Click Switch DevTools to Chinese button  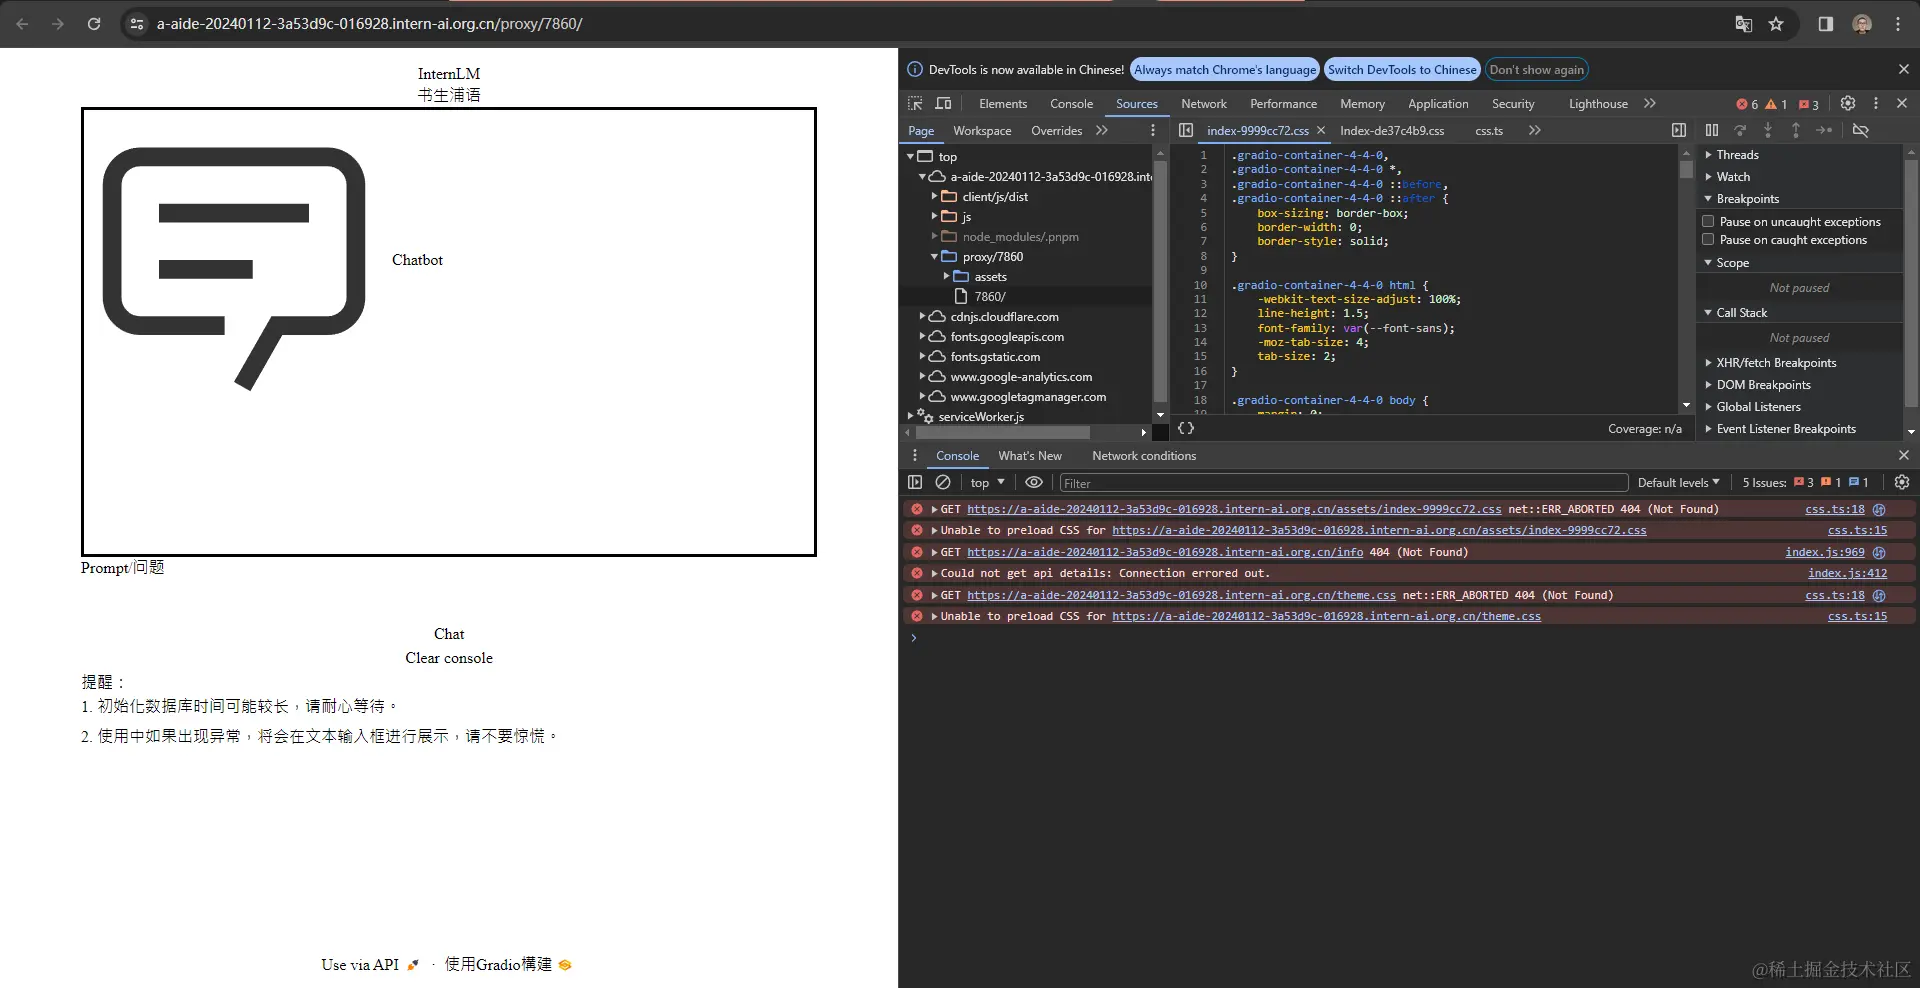[x=1402, y=69]
